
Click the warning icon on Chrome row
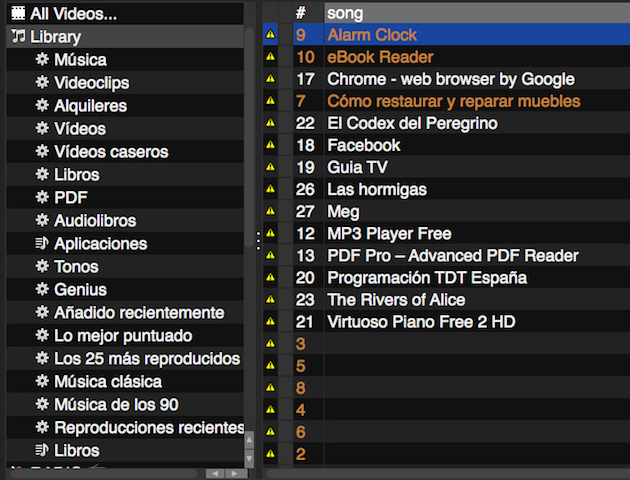tap(271, 78)
